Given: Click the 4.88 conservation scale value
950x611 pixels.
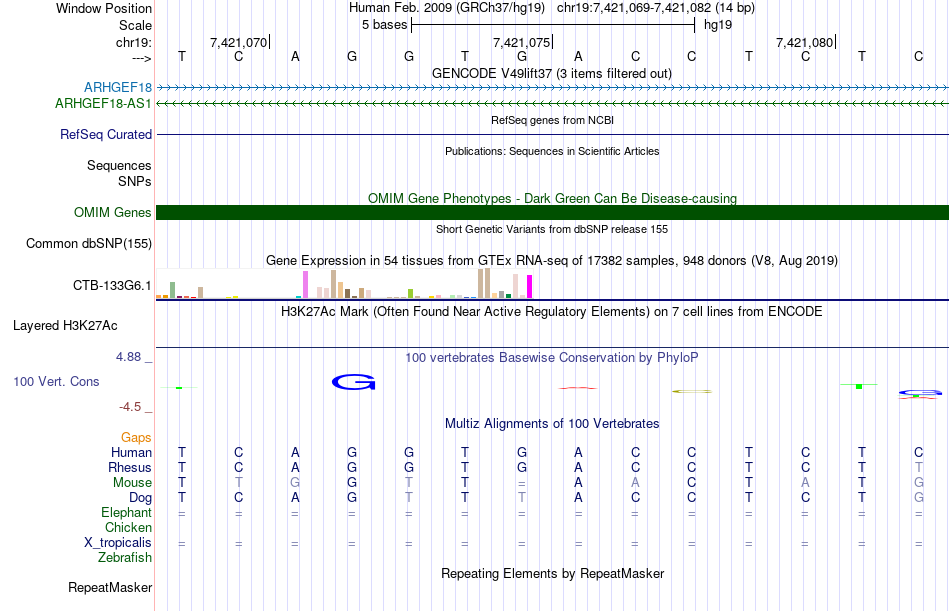Looking at the screenshot, I should [129, 357].
